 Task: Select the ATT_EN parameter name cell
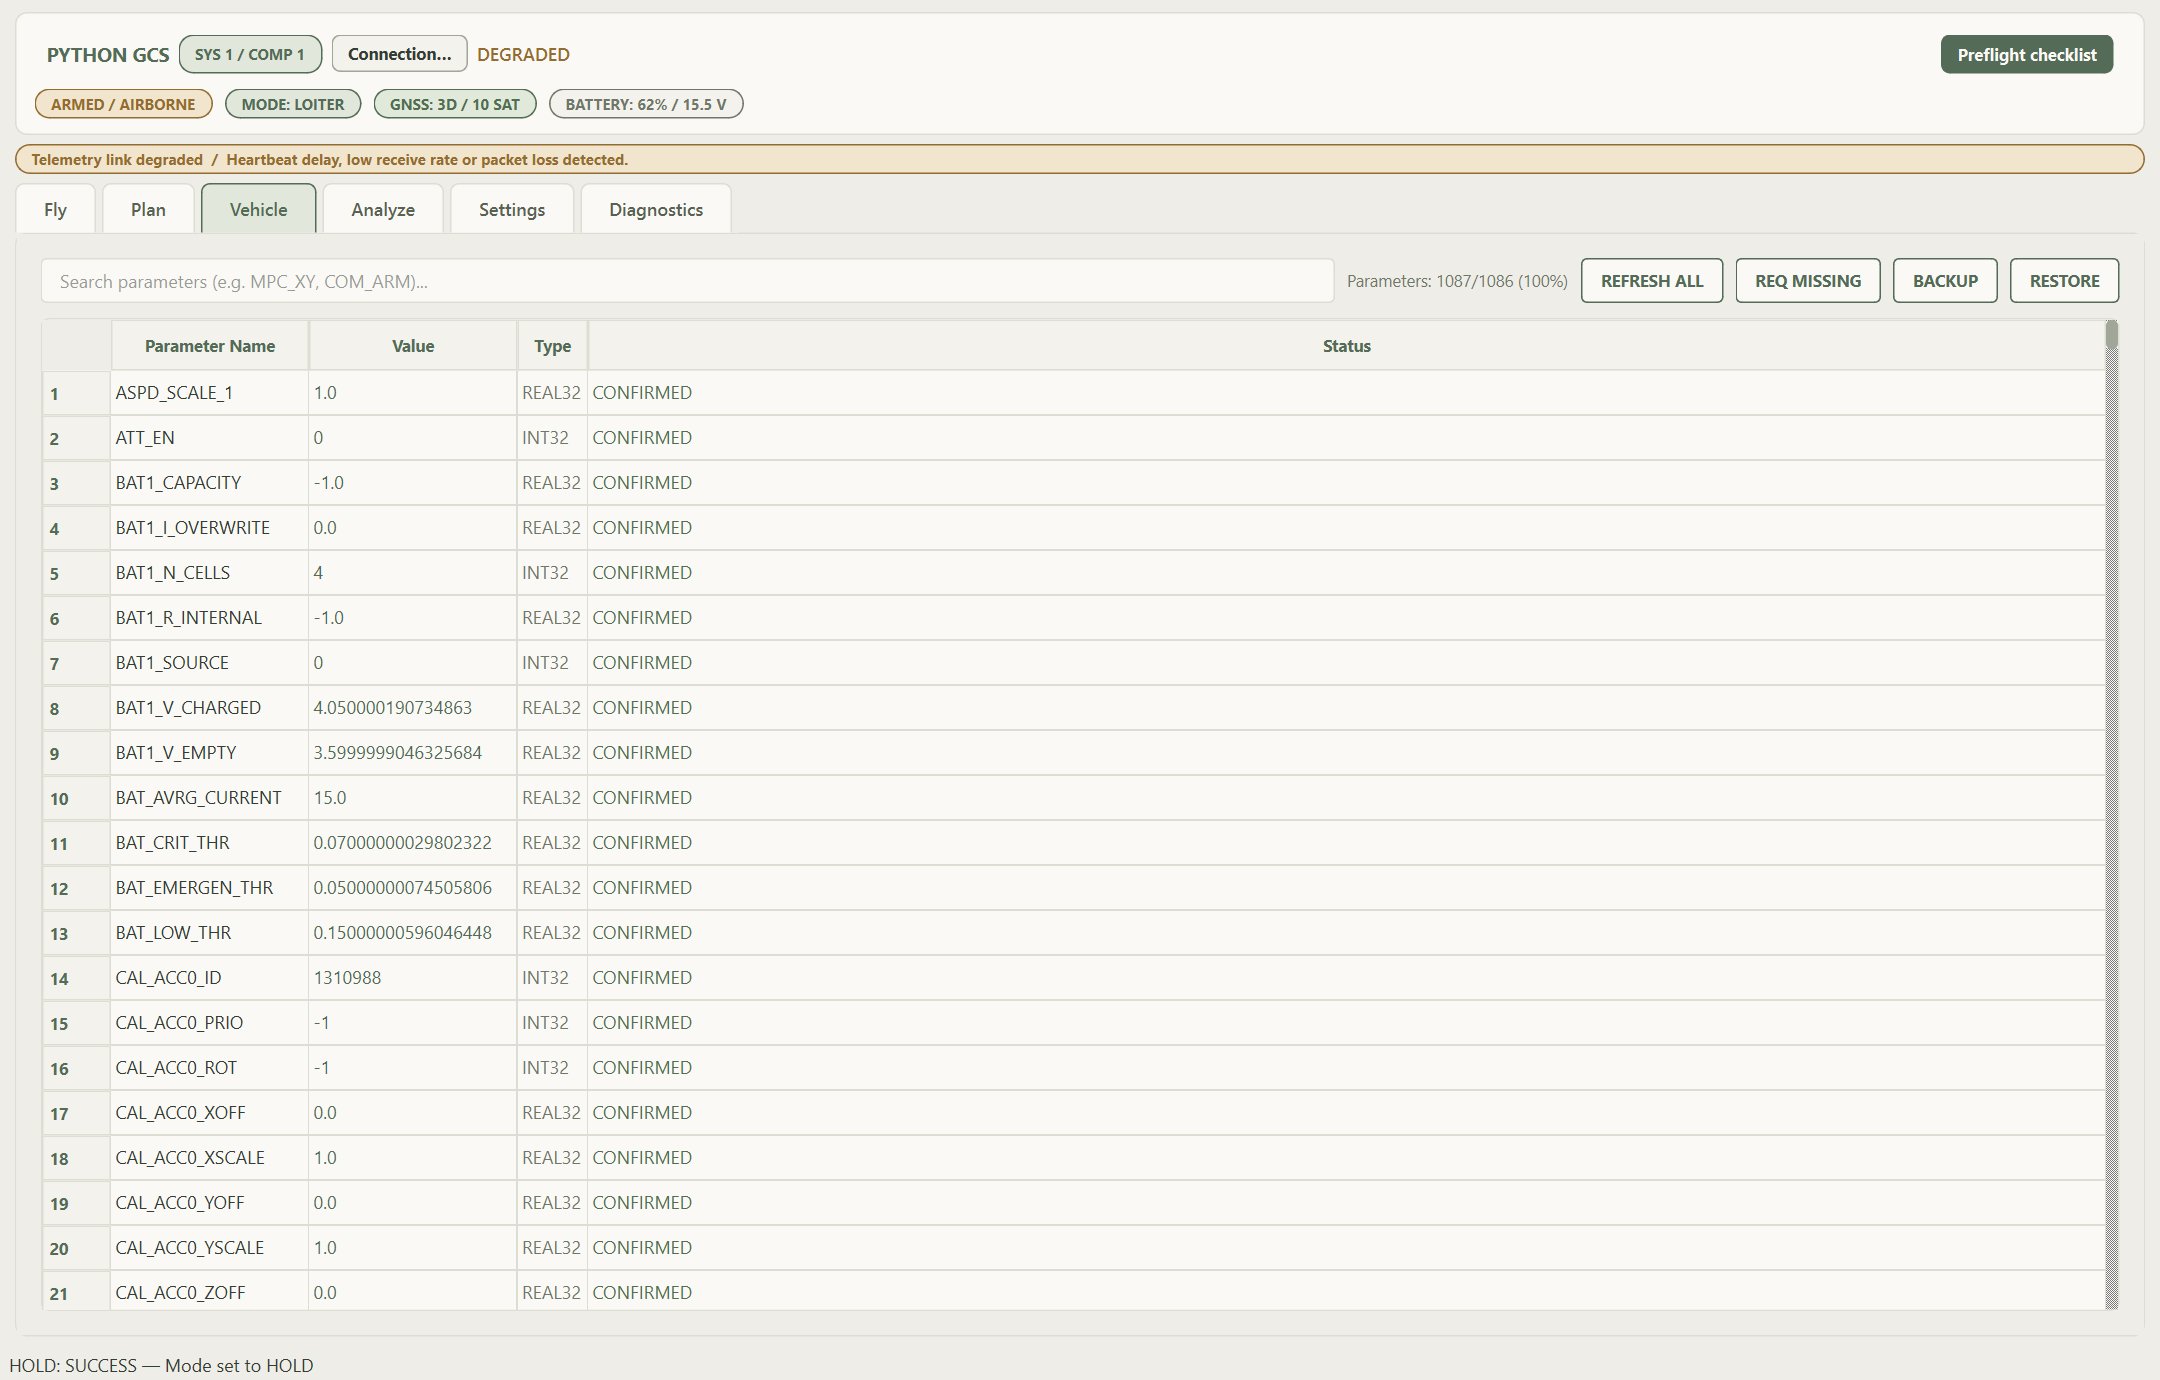point(210,438)
